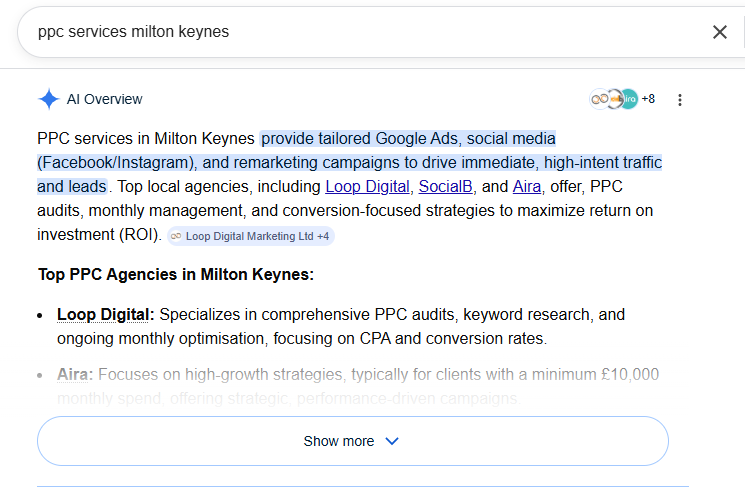Open the source favicons cluster with +8

[622, 99]
